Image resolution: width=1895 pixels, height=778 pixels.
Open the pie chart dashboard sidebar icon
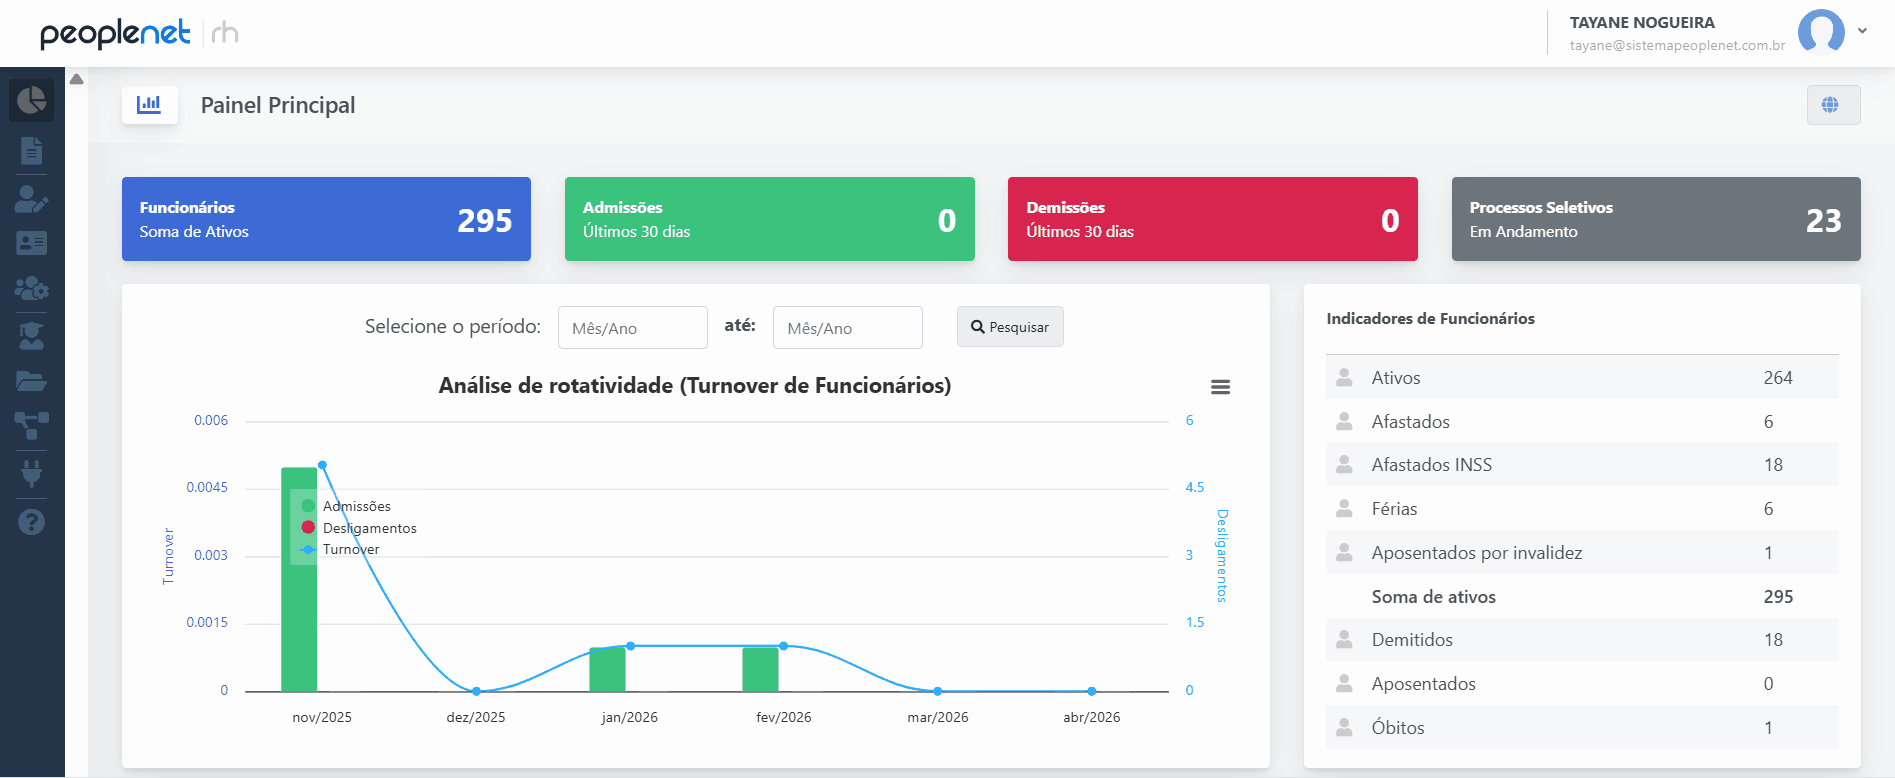[32, 100]
